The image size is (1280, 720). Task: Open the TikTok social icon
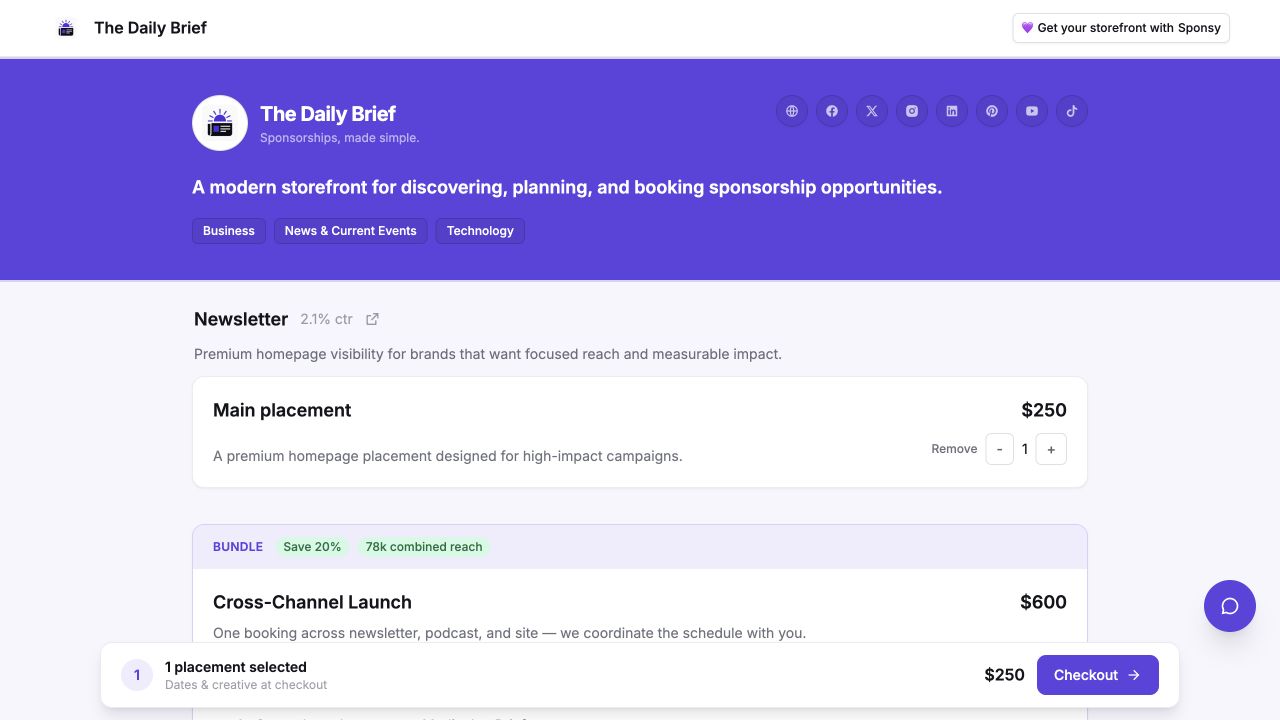1072,111
